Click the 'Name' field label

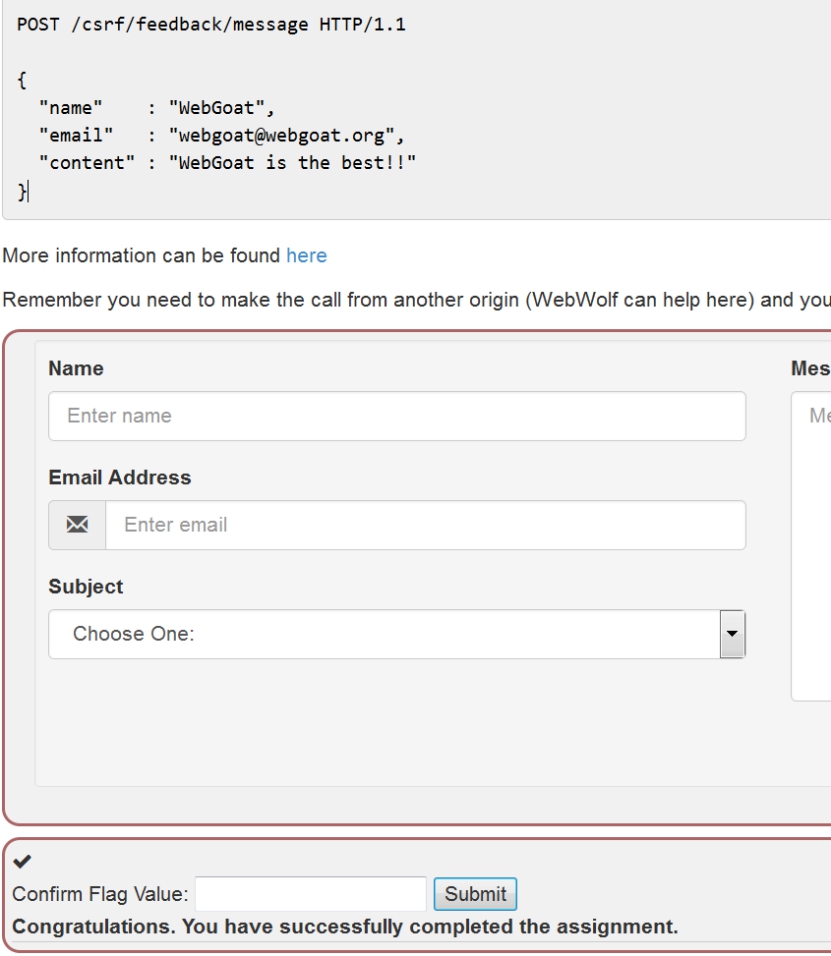[x=76, y=368]
